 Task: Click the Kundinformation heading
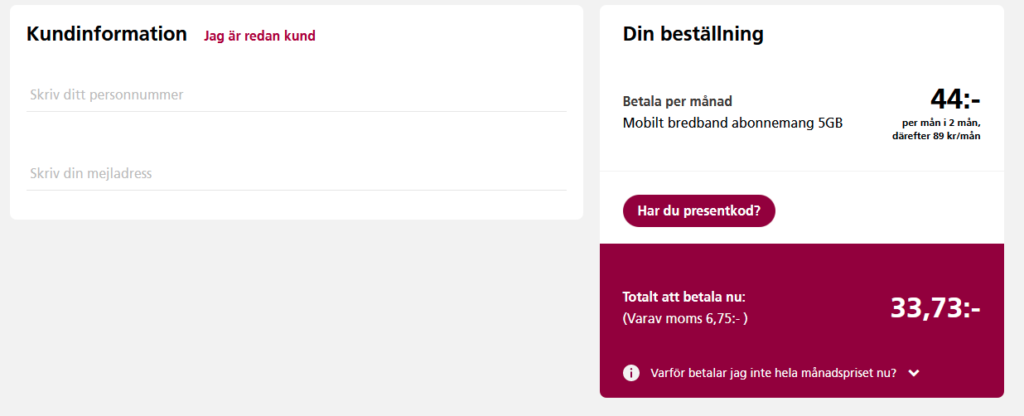pyautogui.click(x=106, y=34)
